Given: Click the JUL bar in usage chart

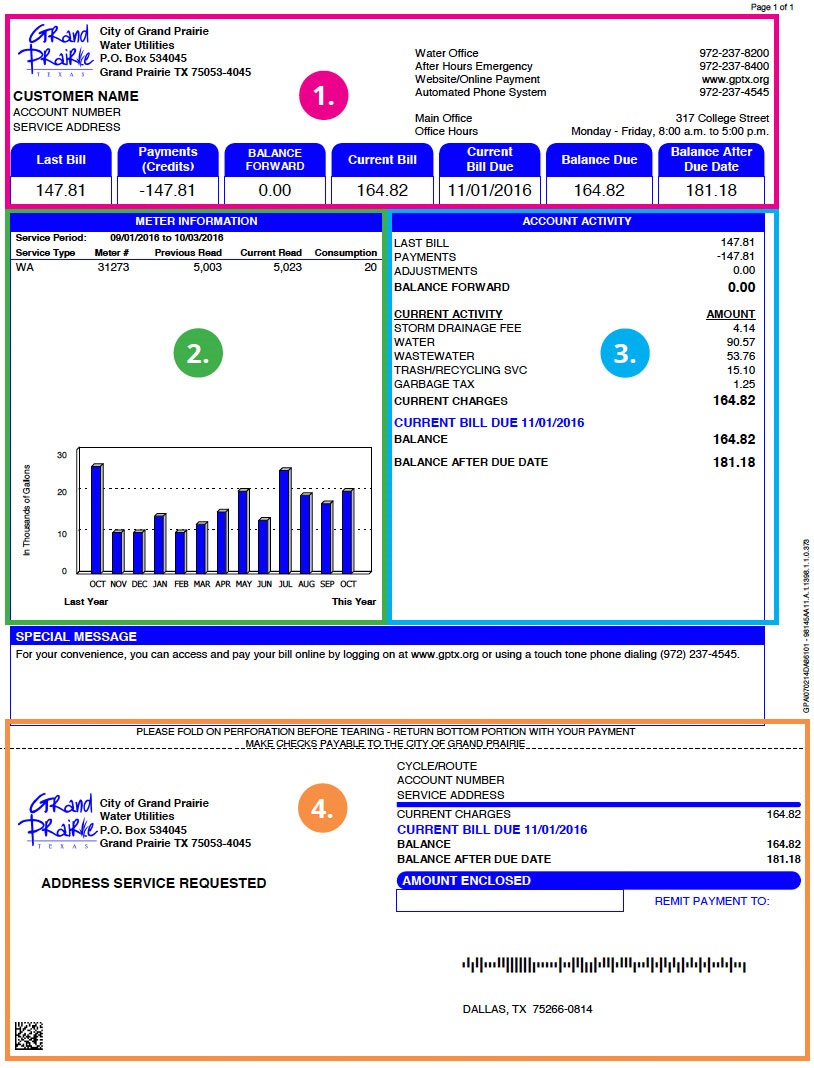Looking at the screenshot, I should pos(285,521).
